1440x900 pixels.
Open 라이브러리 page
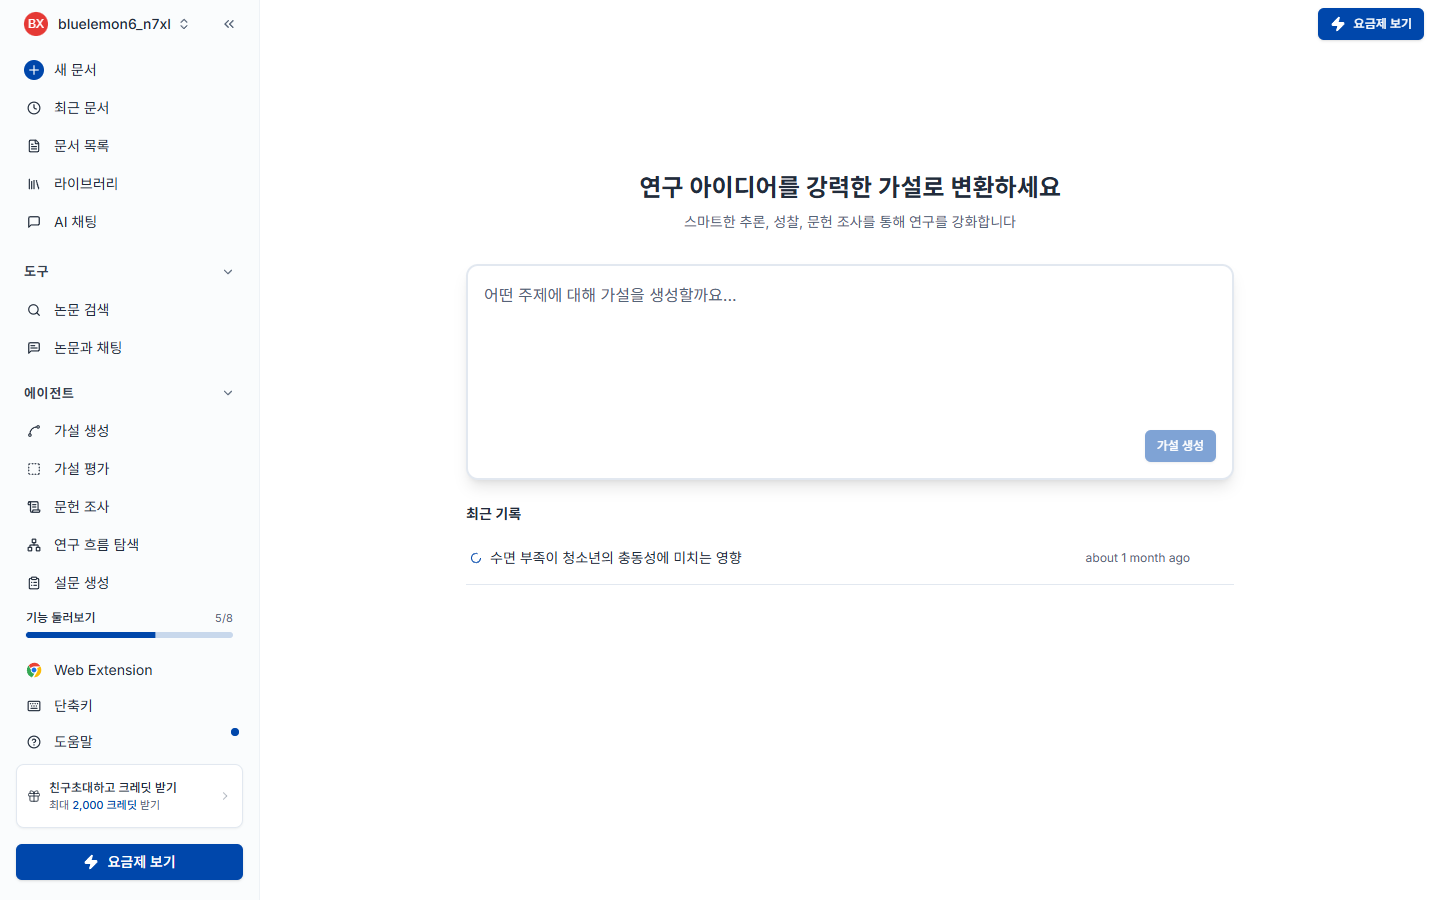coord(130,184)
